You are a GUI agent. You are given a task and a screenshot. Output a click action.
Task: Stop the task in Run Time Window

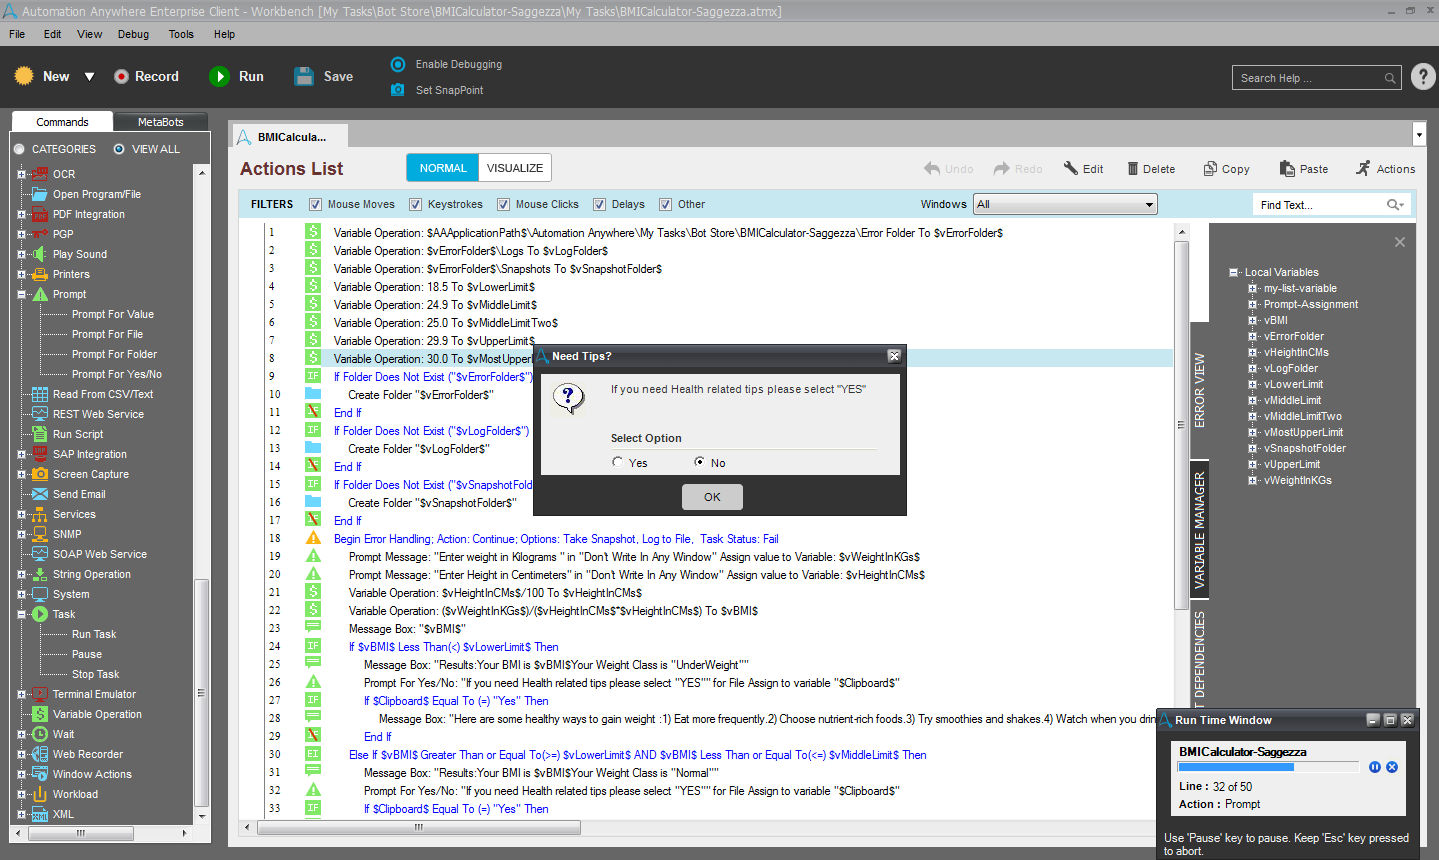pyautogui.click(x=1392, y=767)
